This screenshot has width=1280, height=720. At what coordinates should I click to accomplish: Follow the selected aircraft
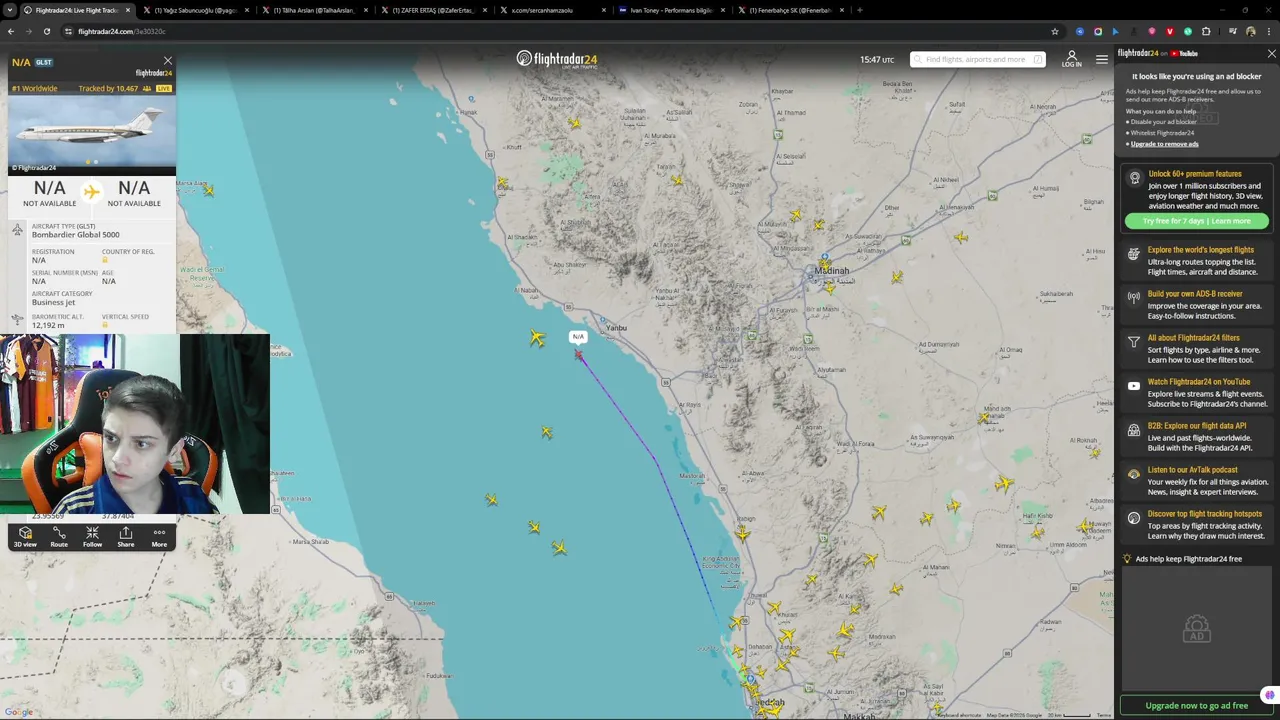(92, 537)
